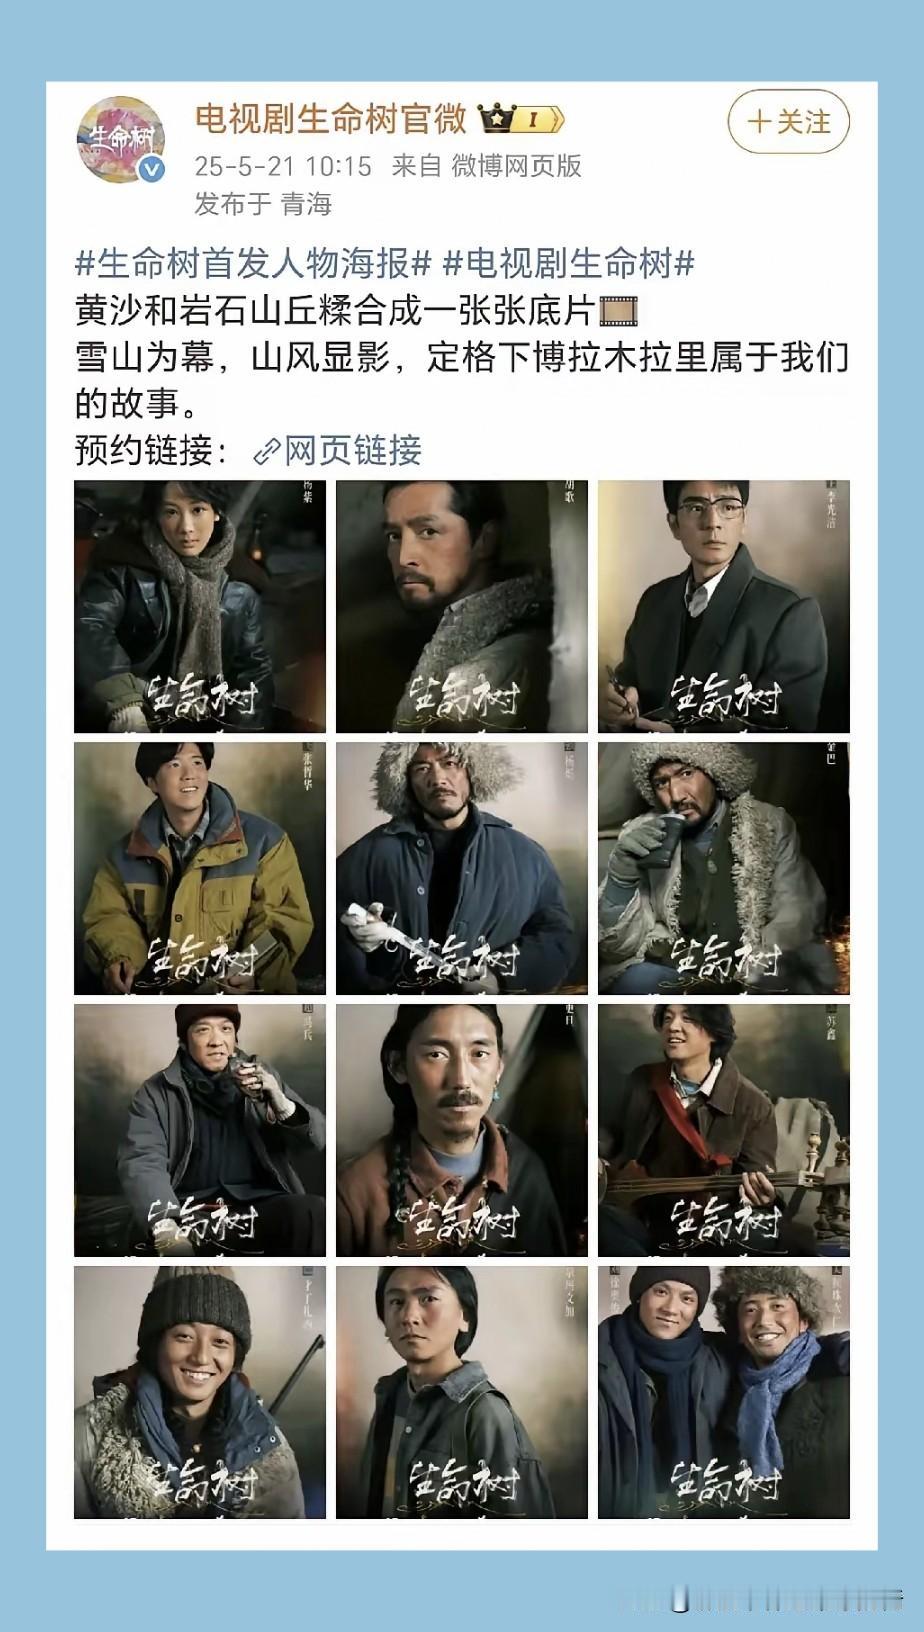Click the chain icon before 网页链接
Screen dimensions: 924x1632
(x=266, y=452)
